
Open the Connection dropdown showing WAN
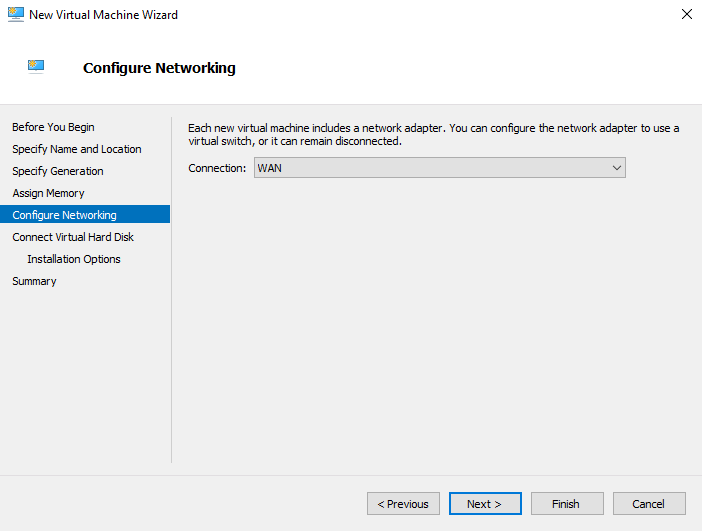(440, 168)
